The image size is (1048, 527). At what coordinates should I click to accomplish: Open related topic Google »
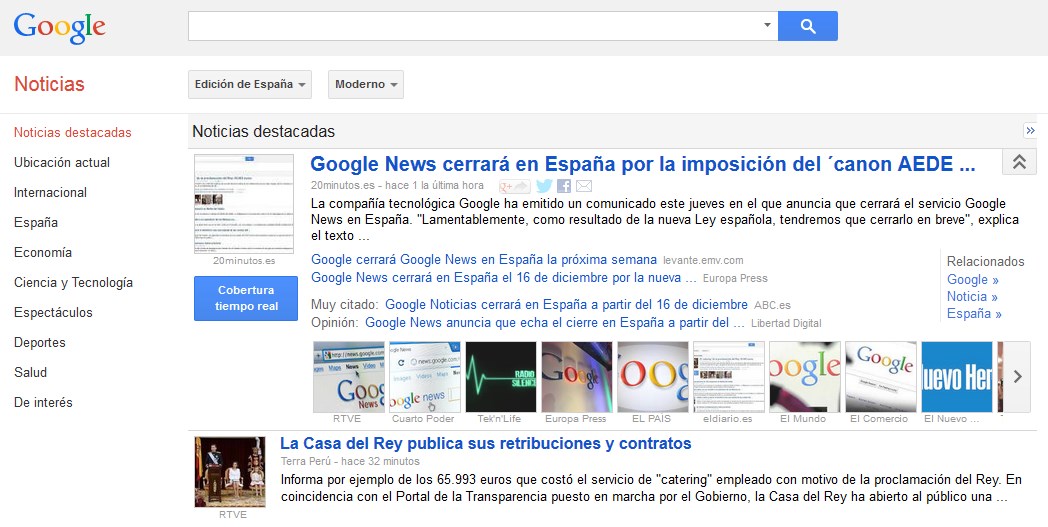972,280
